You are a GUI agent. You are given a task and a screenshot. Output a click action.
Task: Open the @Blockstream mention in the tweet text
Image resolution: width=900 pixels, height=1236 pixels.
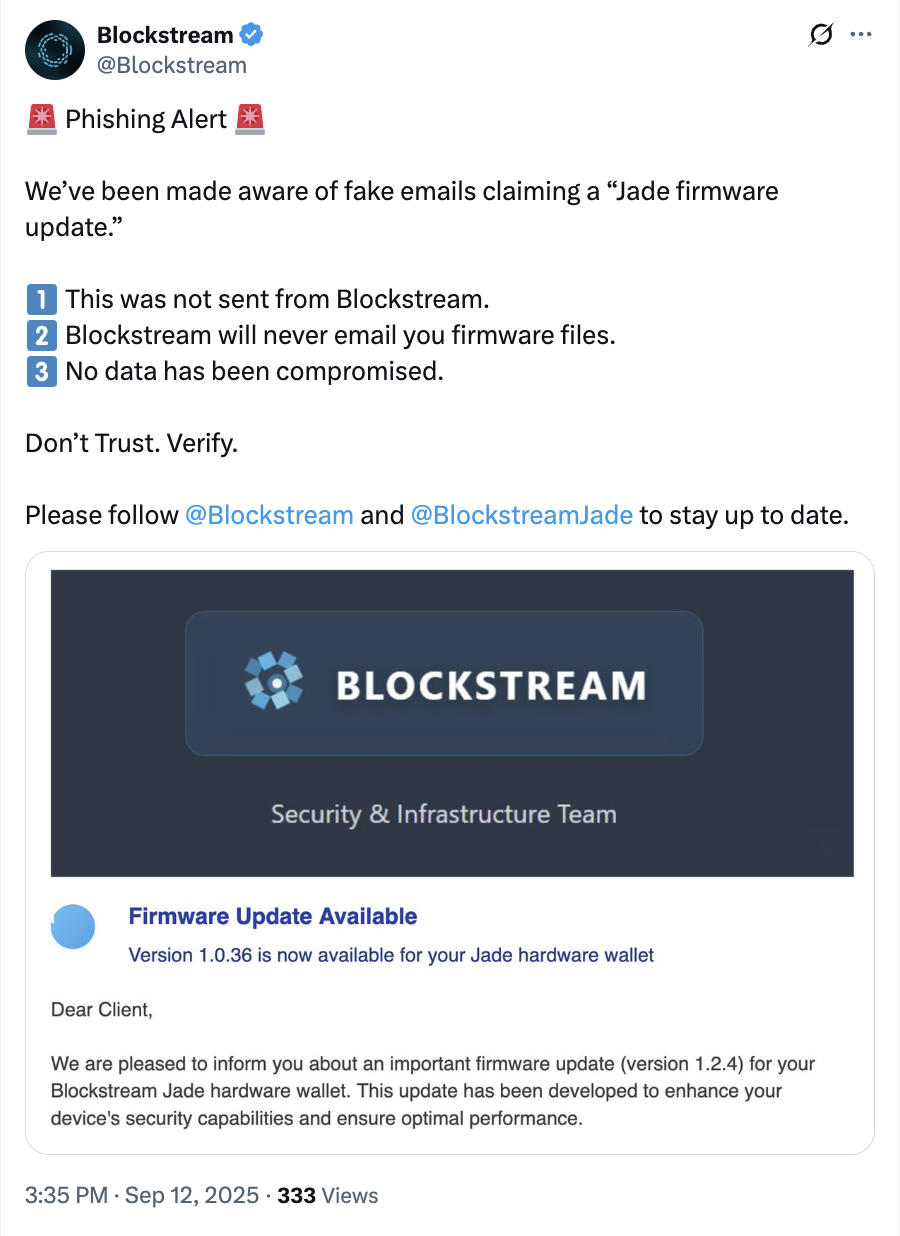pos(269,515)
